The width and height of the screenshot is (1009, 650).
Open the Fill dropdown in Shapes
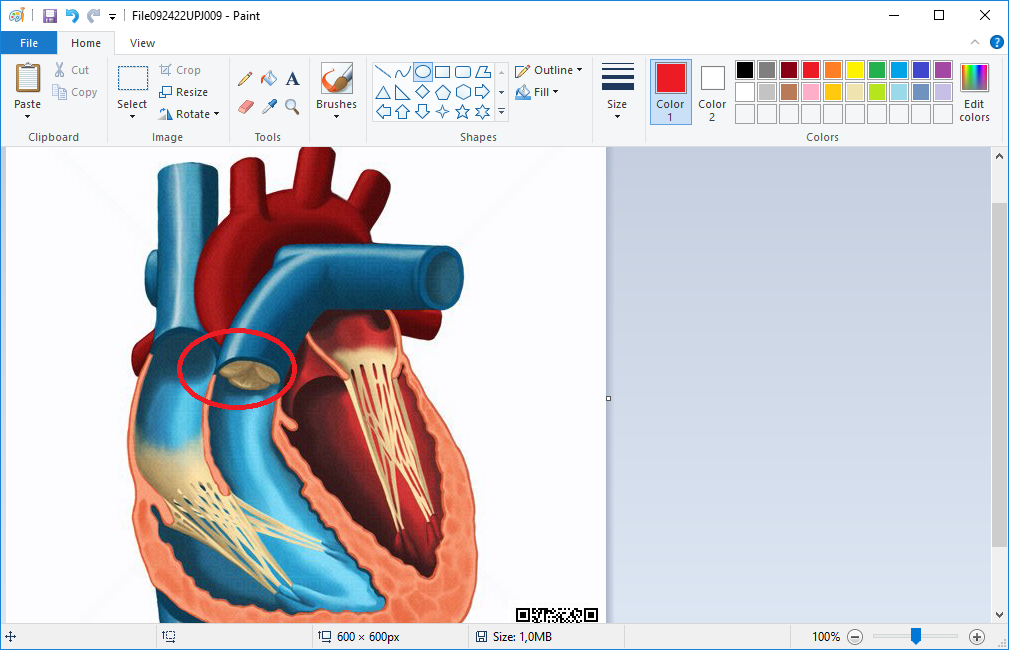point(538,92)
